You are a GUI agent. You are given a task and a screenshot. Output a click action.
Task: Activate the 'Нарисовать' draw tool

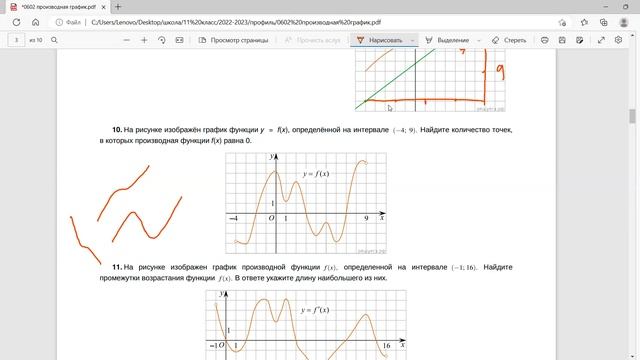pos(380,40)
